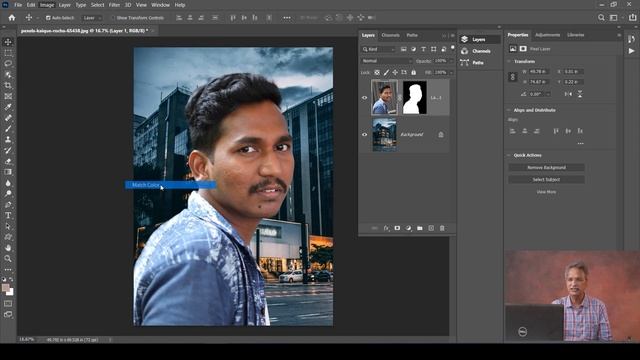
Task: Select the Move tool in the toolbox
Action: click(x=8, y=42)
